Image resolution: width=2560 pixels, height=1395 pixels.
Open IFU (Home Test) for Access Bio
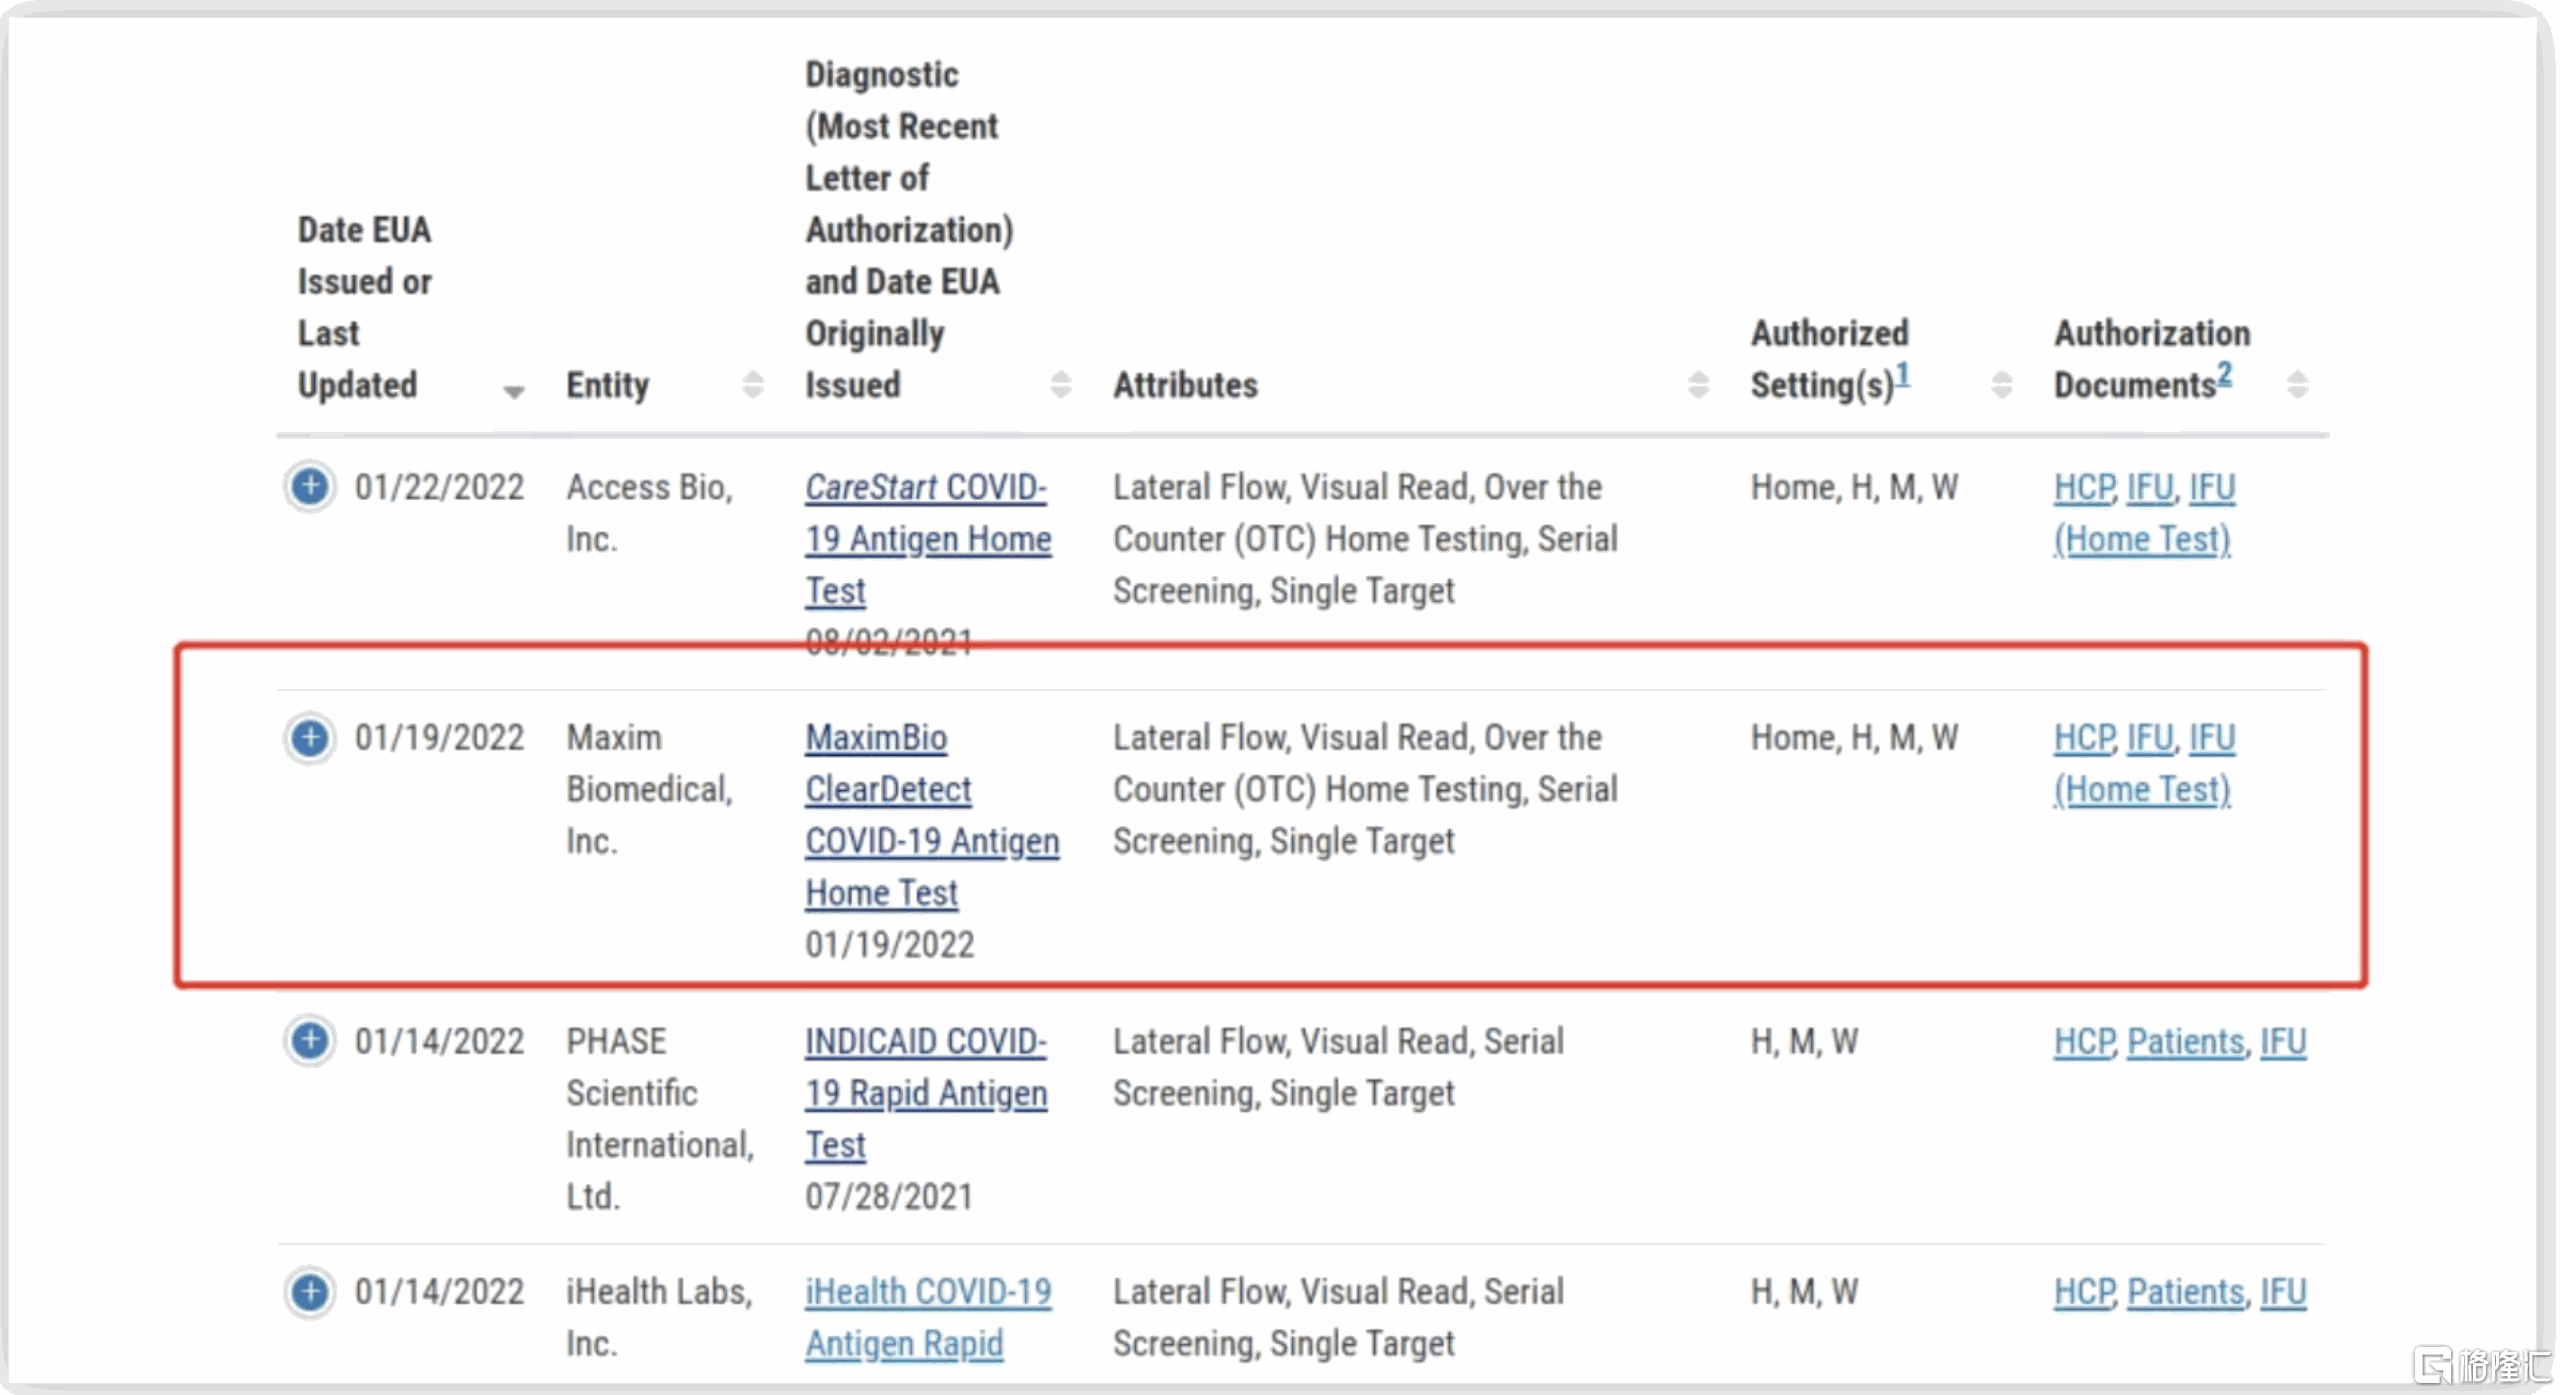point(2142,540)
